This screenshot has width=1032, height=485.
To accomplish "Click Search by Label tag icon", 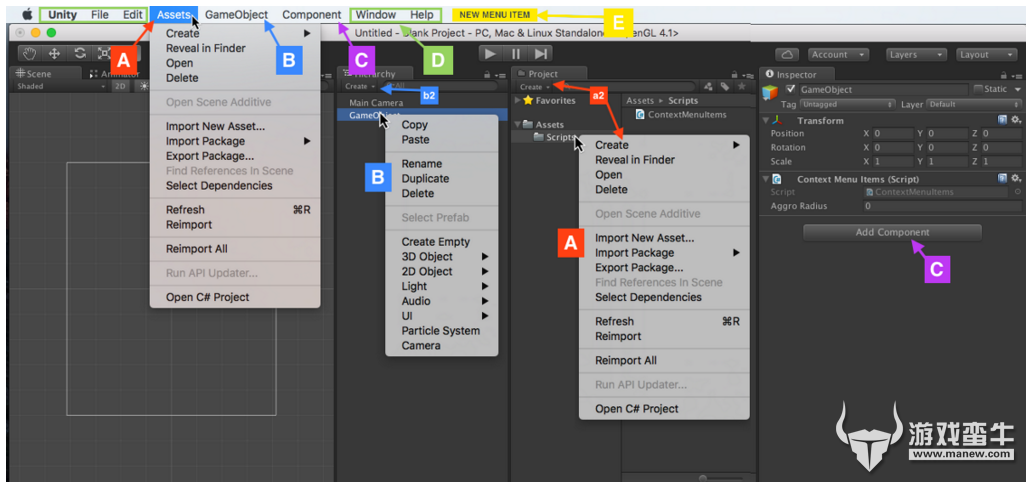I will coord(725,86).
